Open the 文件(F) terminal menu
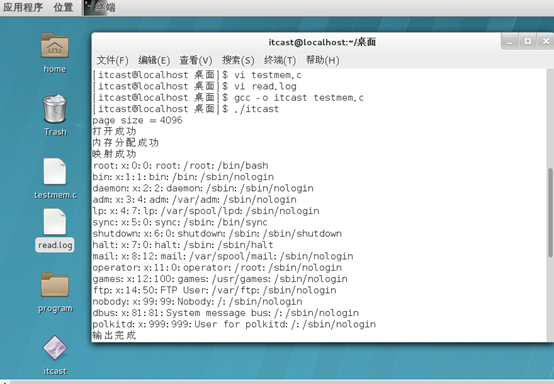Viewport: 554px width, 384px height. point(112,60)
